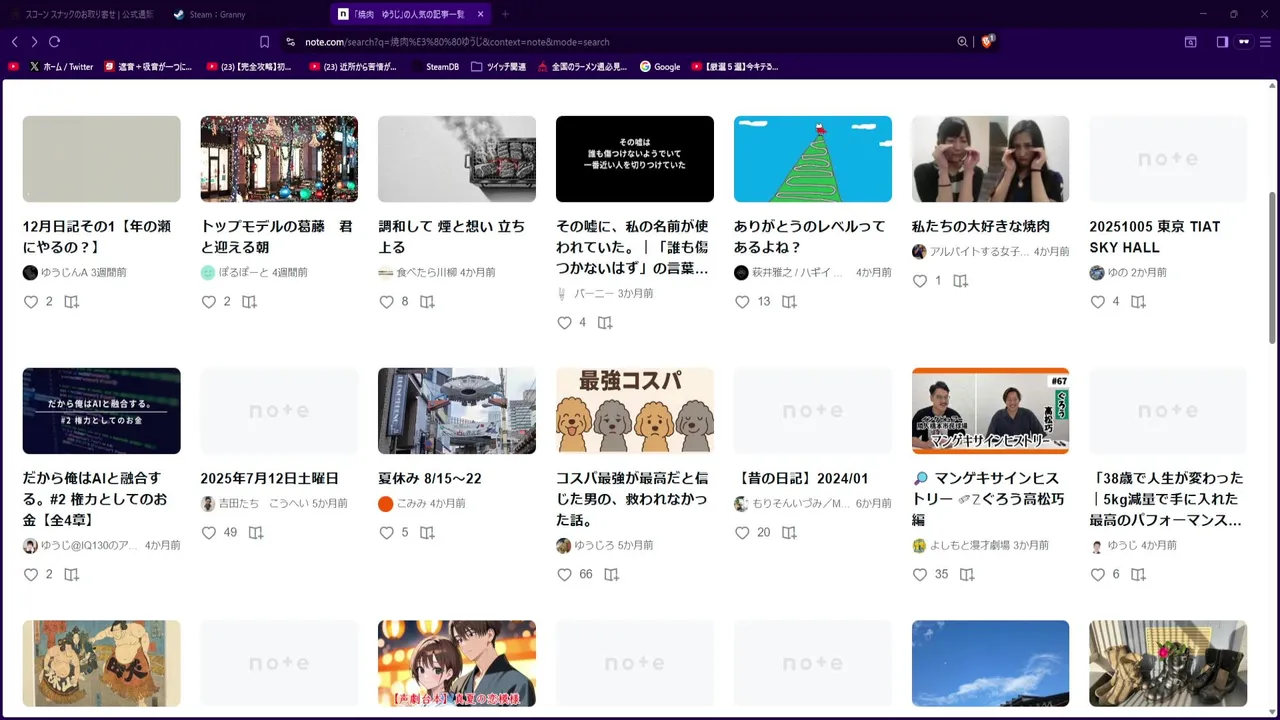Like the トップモデルの葛藤 article
Image resolution: width=1280 pixels, height=720 pixels.
click(208, 302)
